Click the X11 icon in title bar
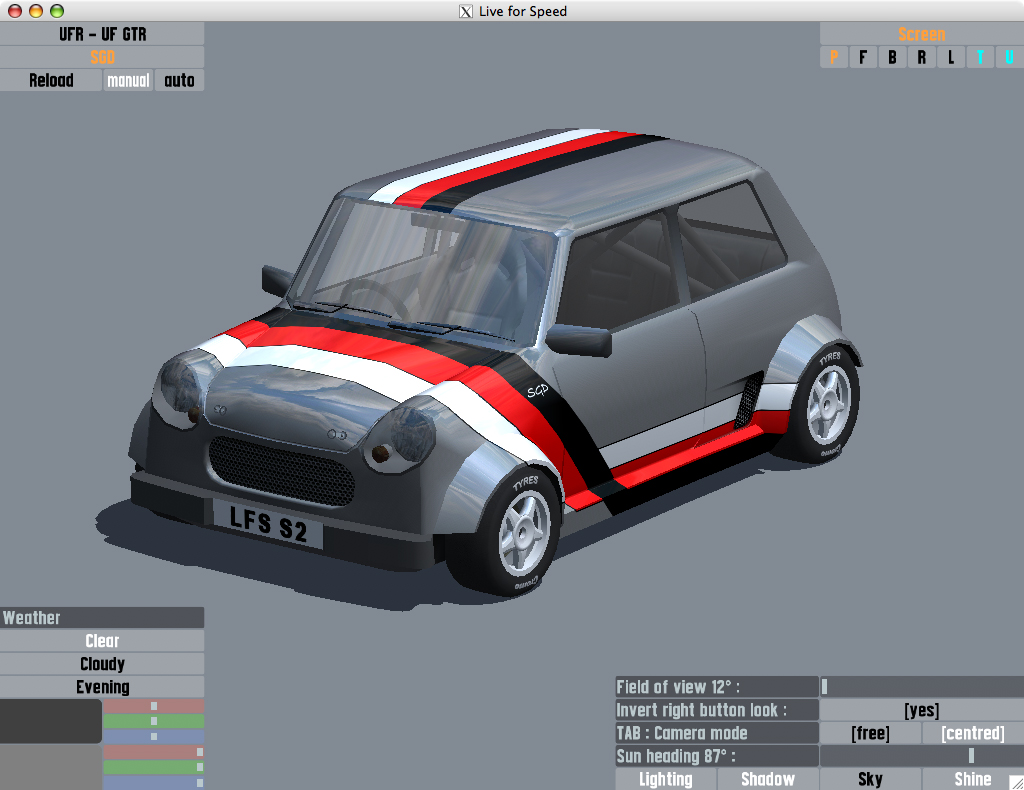The height and width of the screenshot is (790, 1024). 466,11
